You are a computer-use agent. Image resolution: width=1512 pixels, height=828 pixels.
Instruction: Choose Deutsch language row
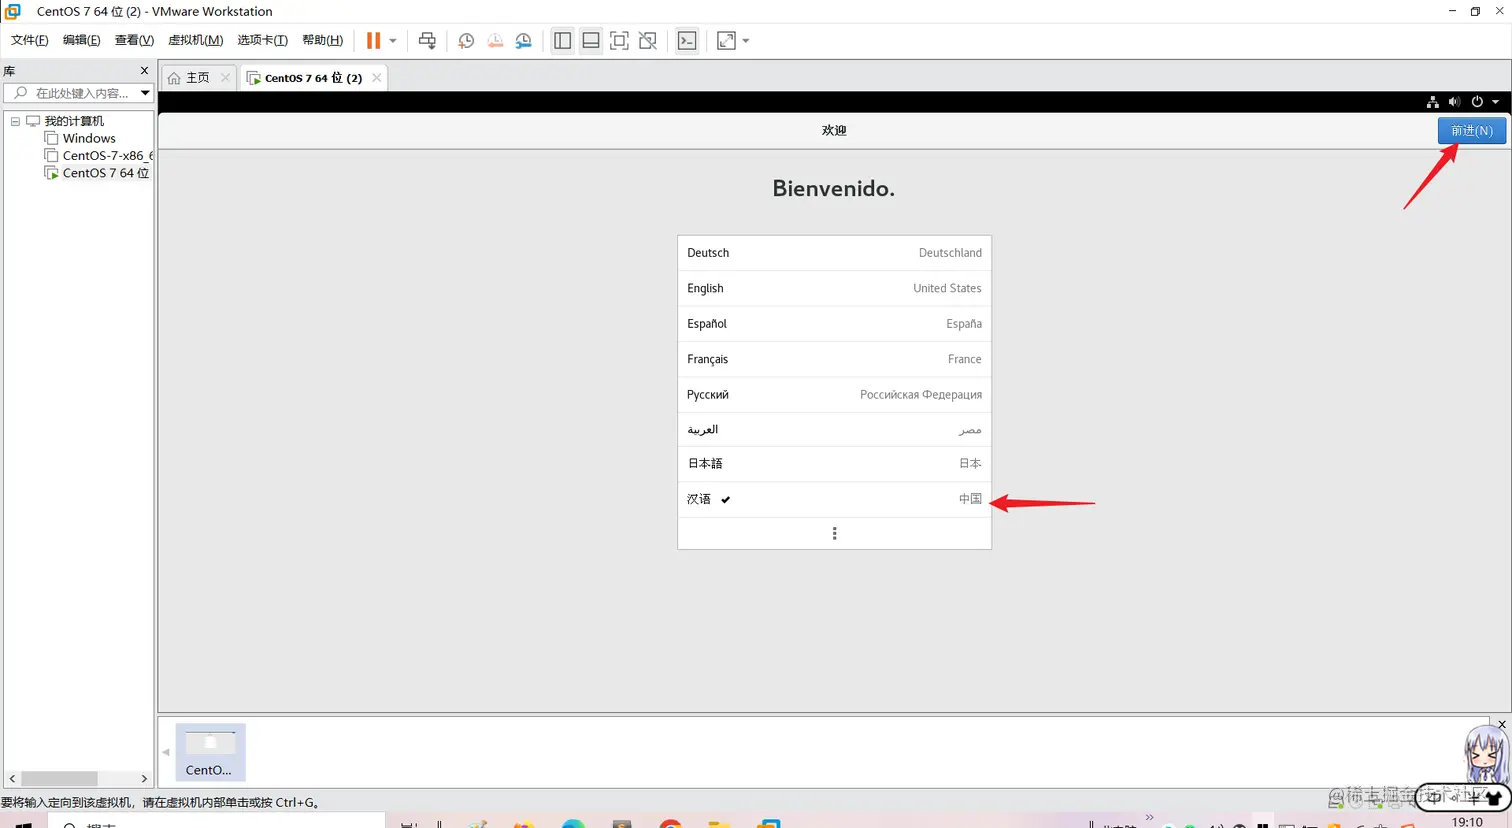pos(834,253)
